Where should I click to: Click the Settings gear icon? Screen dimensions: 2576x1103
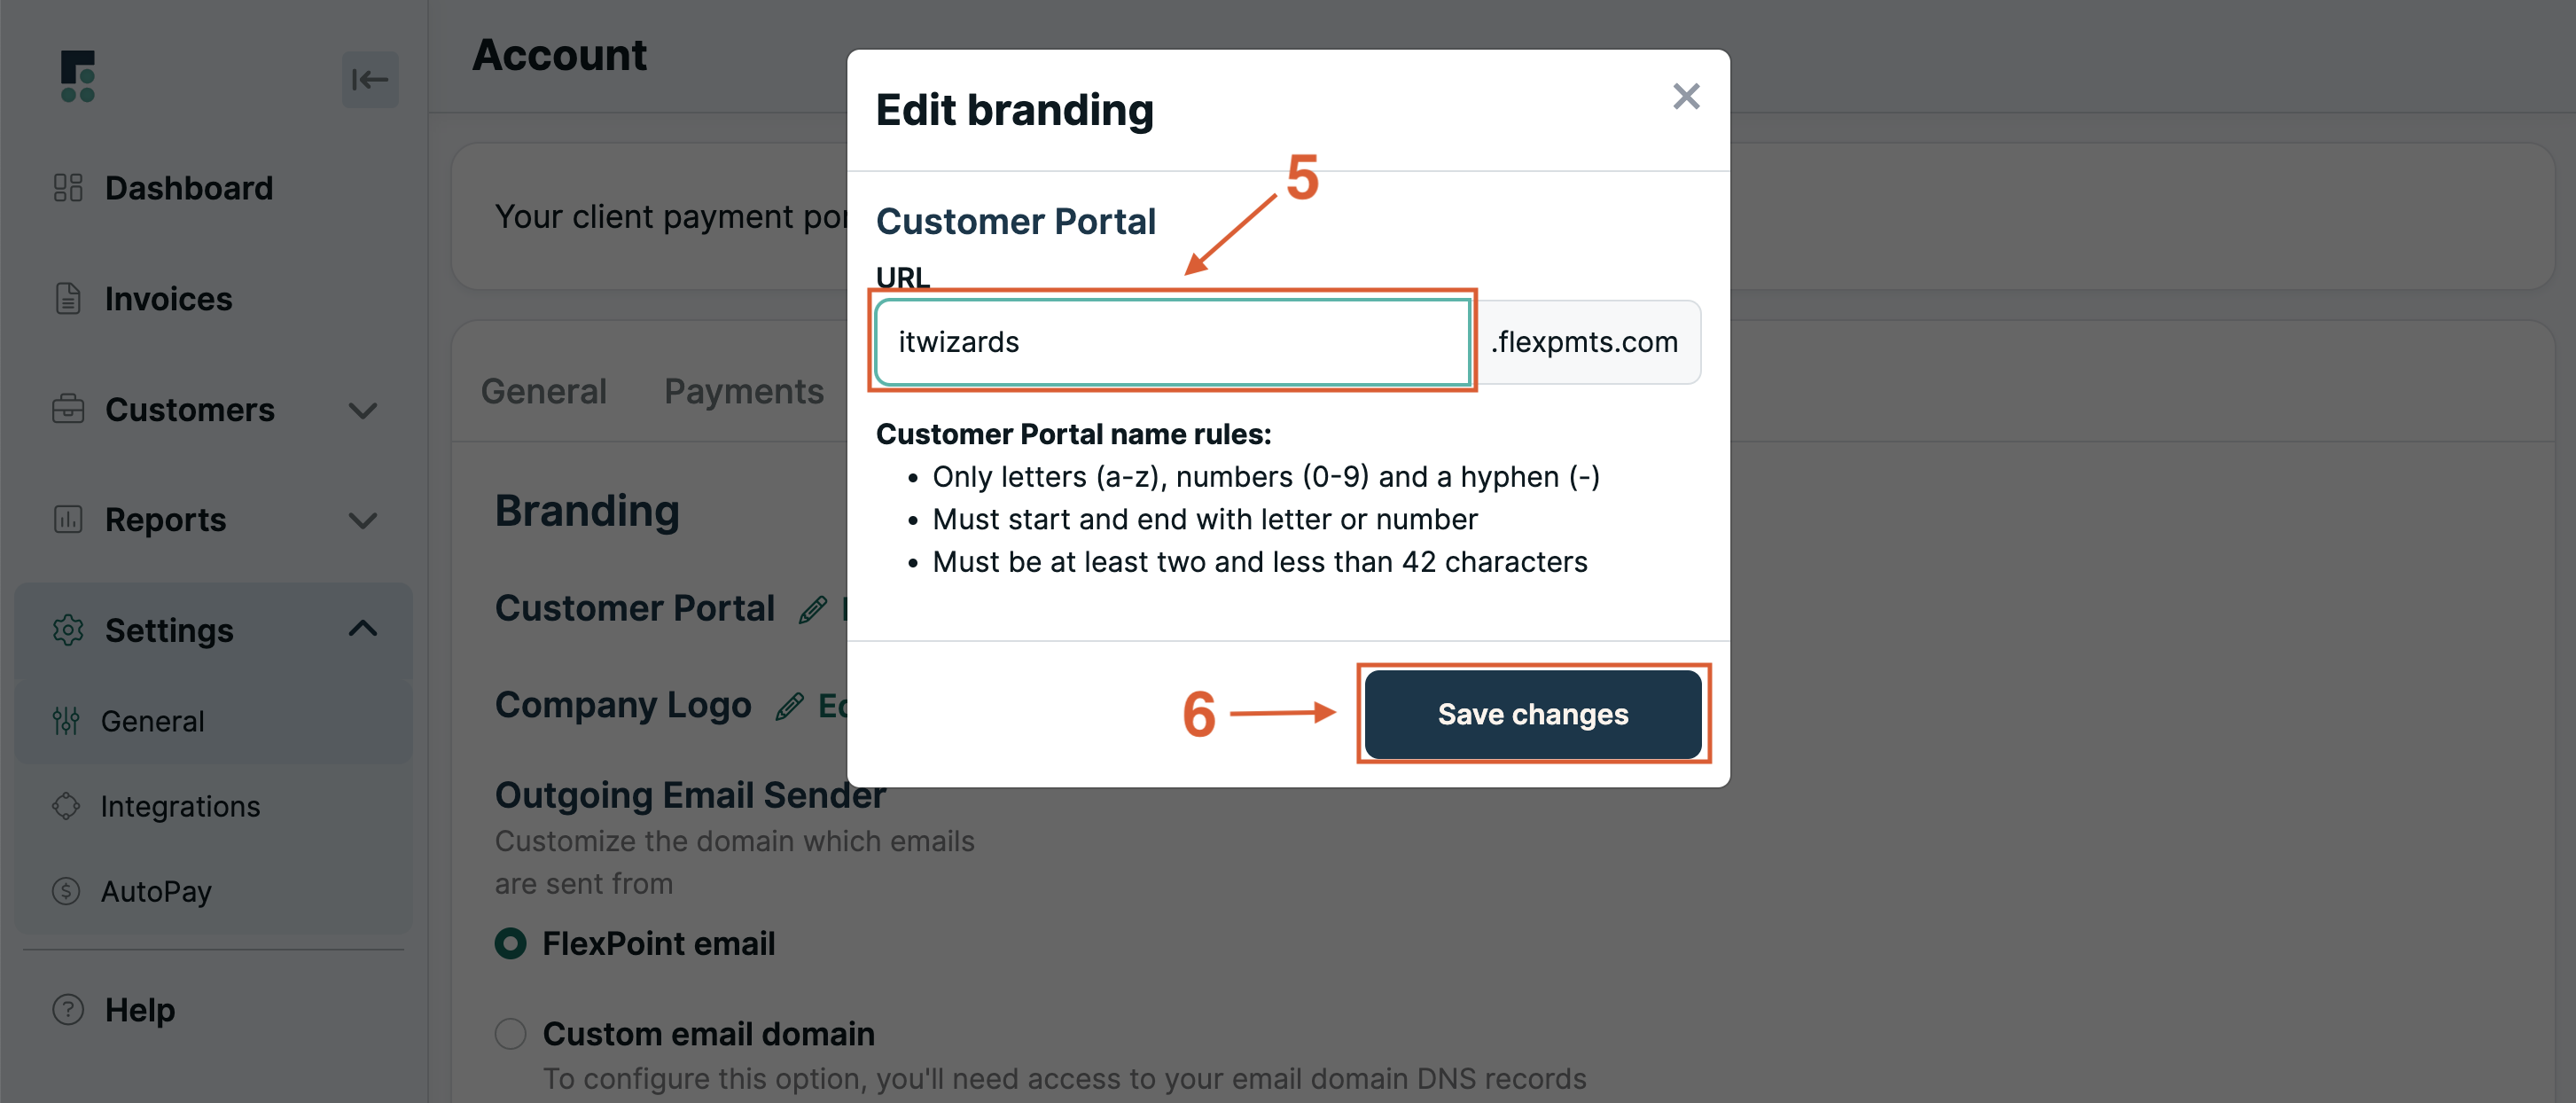[66, 630]
